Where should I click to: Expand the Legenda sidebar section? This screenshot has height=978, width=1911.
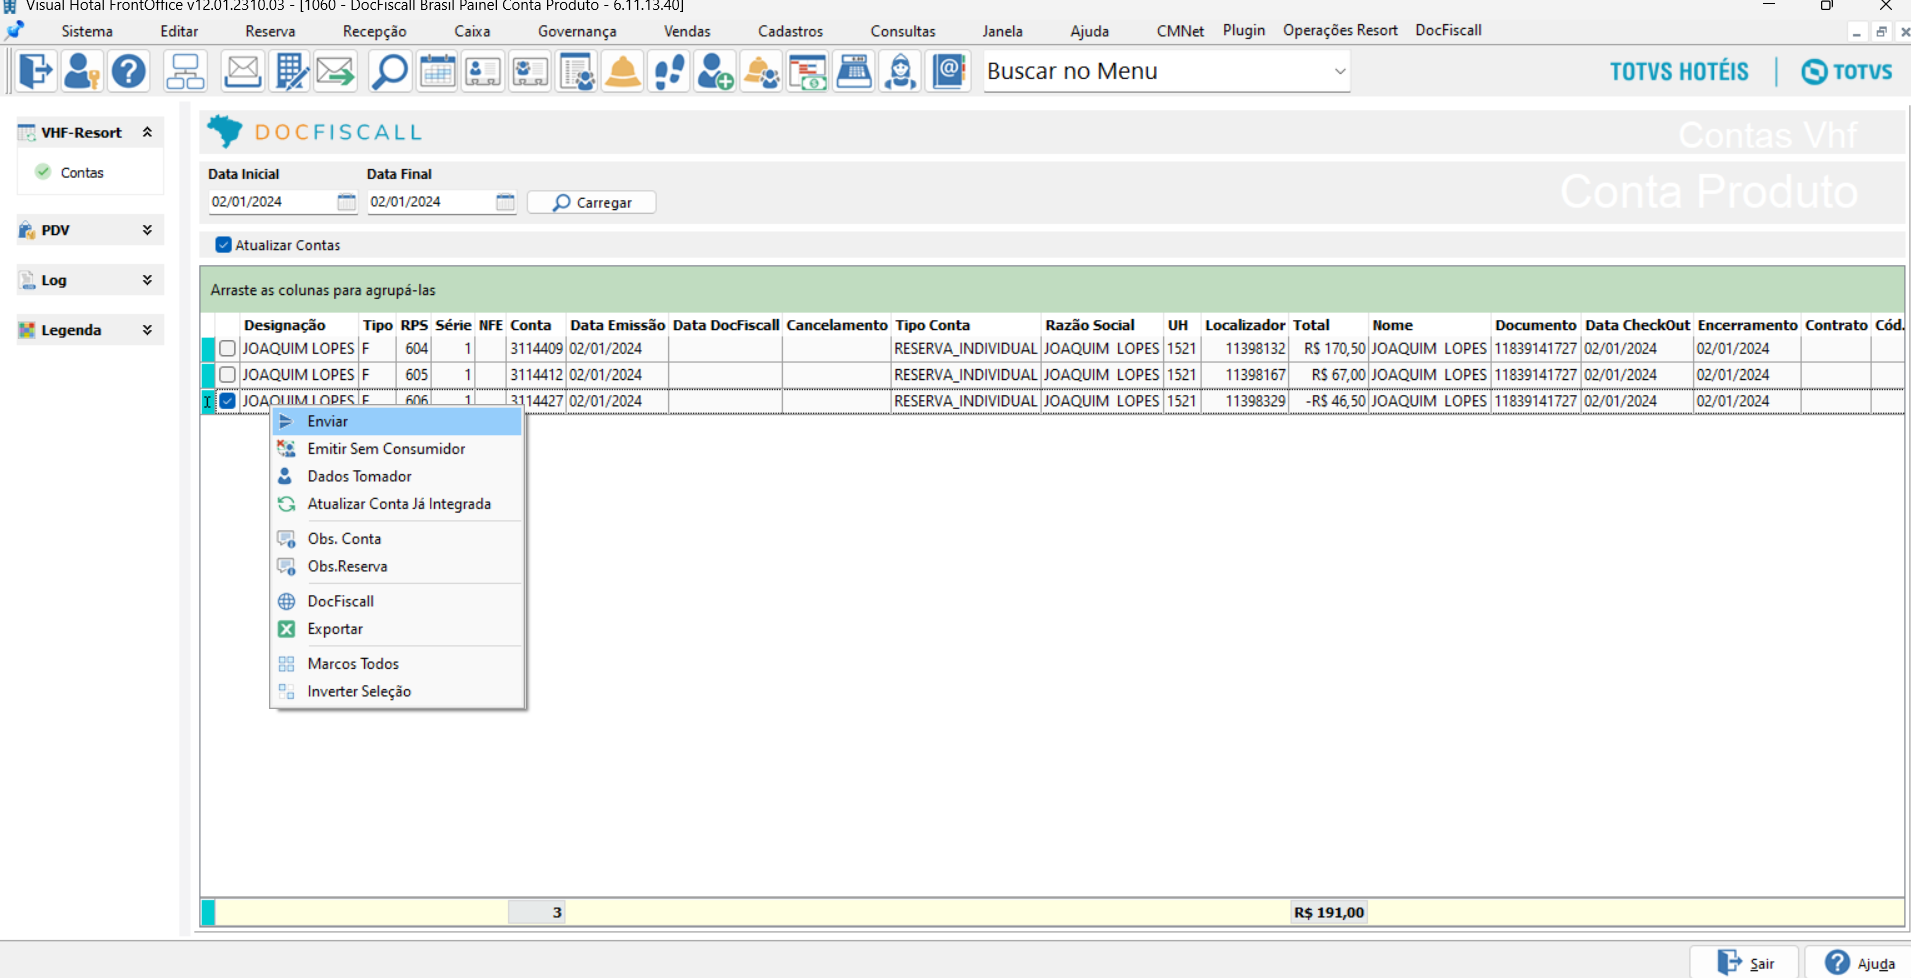[147, 330]
